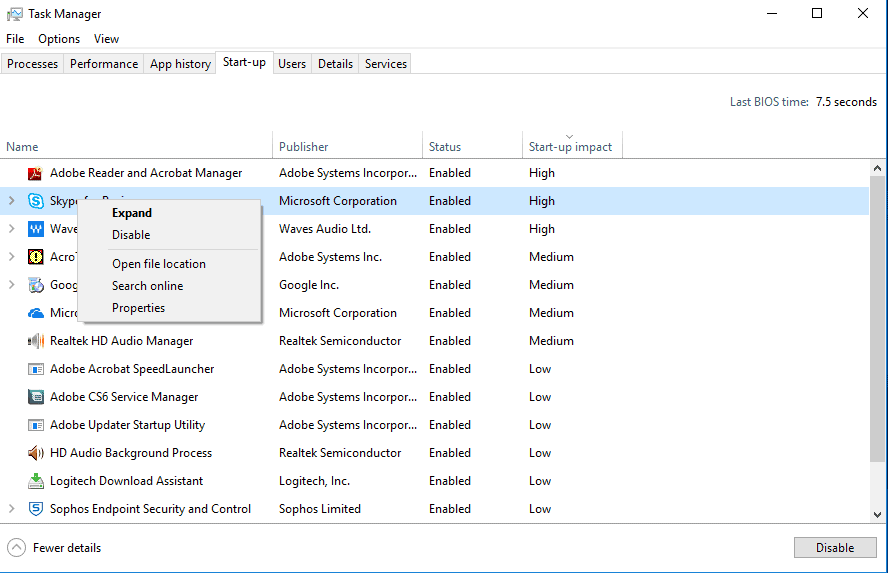This screenshot has height=573, width=888.
Task: Click the Sophos Endpoint Security shield icon
Action: 36,509
